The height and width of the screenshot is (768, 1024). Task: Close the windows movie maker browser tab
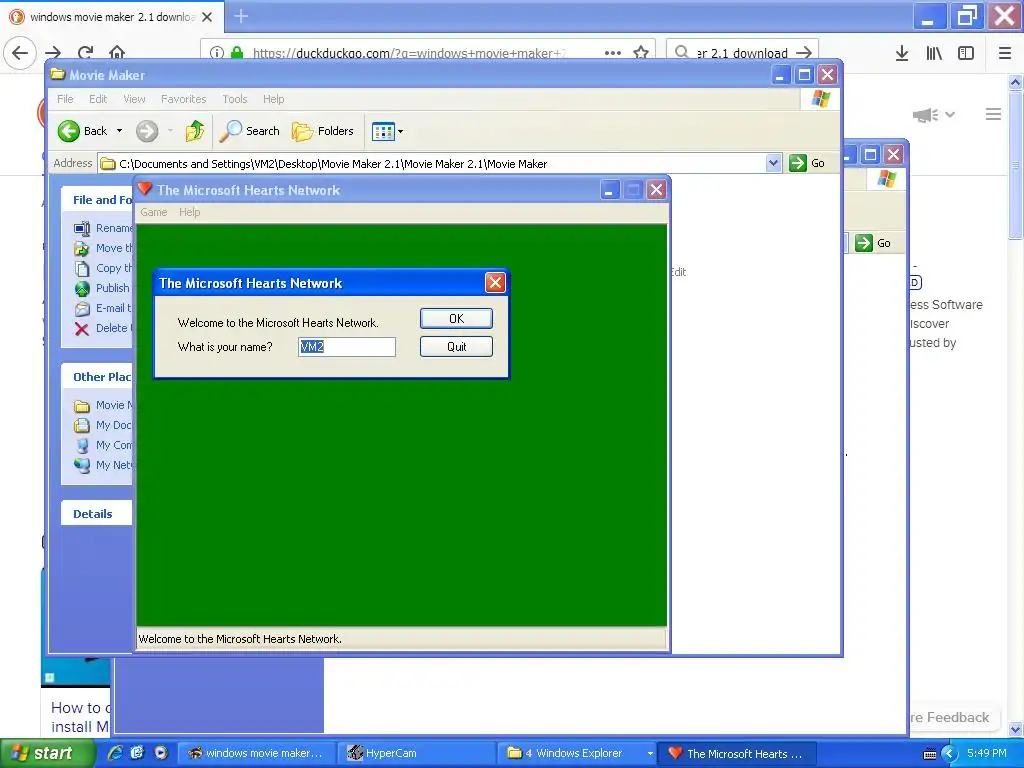coord(207,17)
